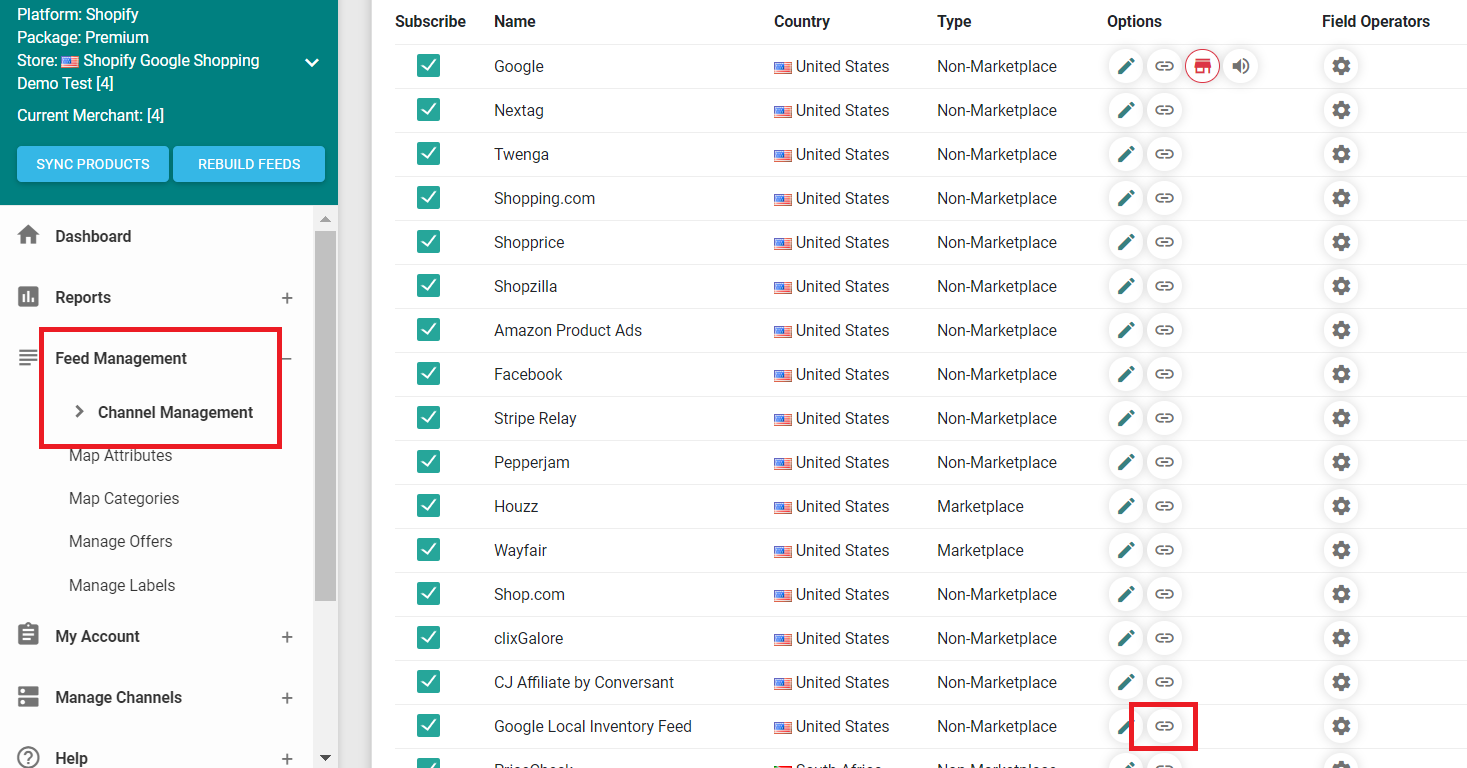1467x768 pixels.
Task: Edit the Google channel with pencil icon
Action: (x=1126, y=66)
